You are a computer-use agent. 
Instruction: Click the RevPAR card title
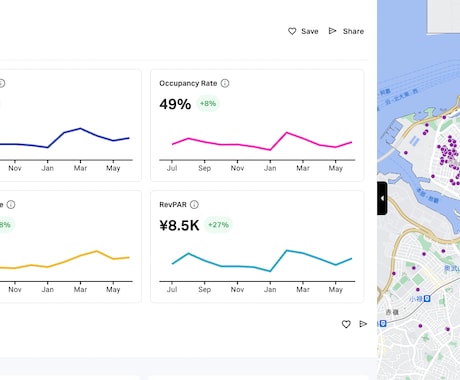pos(173,205)
